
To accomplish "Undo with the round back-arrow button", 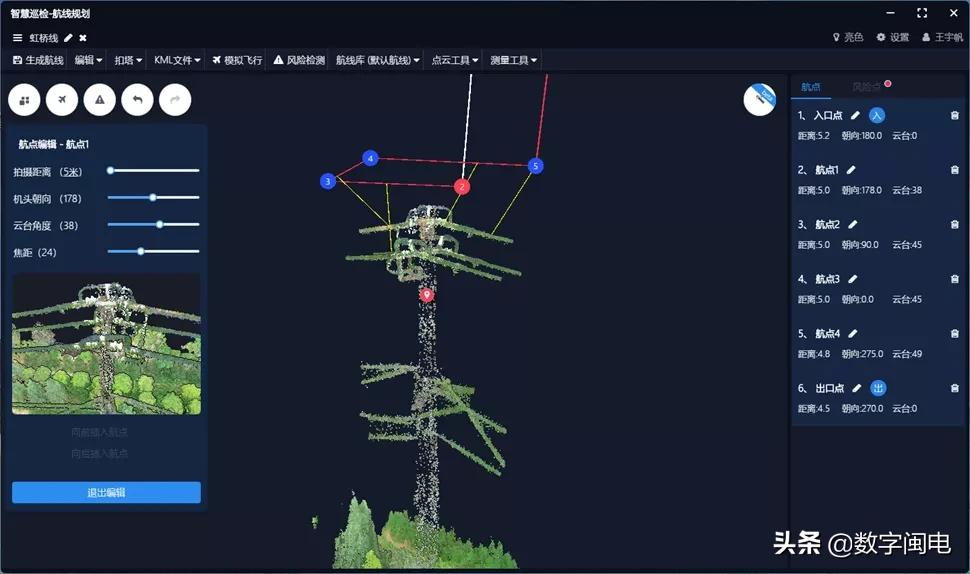I will (x=137, y=100).
